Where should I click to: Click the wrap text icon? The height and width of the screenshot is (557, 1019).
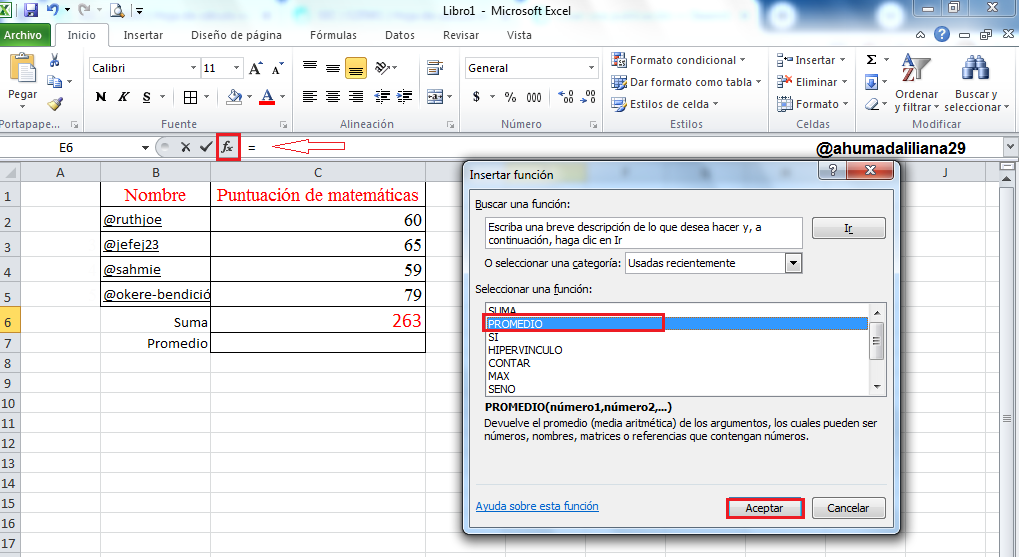coord(435,68)
